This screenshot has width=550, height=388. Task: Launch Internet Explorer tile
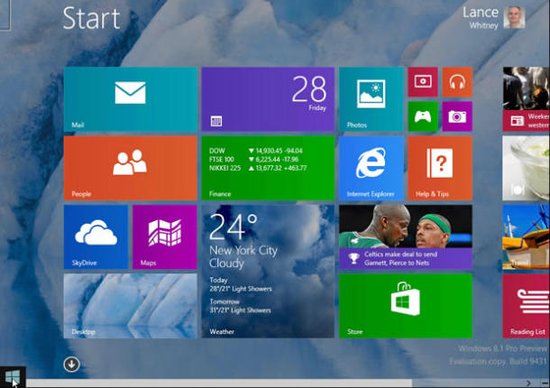point(371,168)
